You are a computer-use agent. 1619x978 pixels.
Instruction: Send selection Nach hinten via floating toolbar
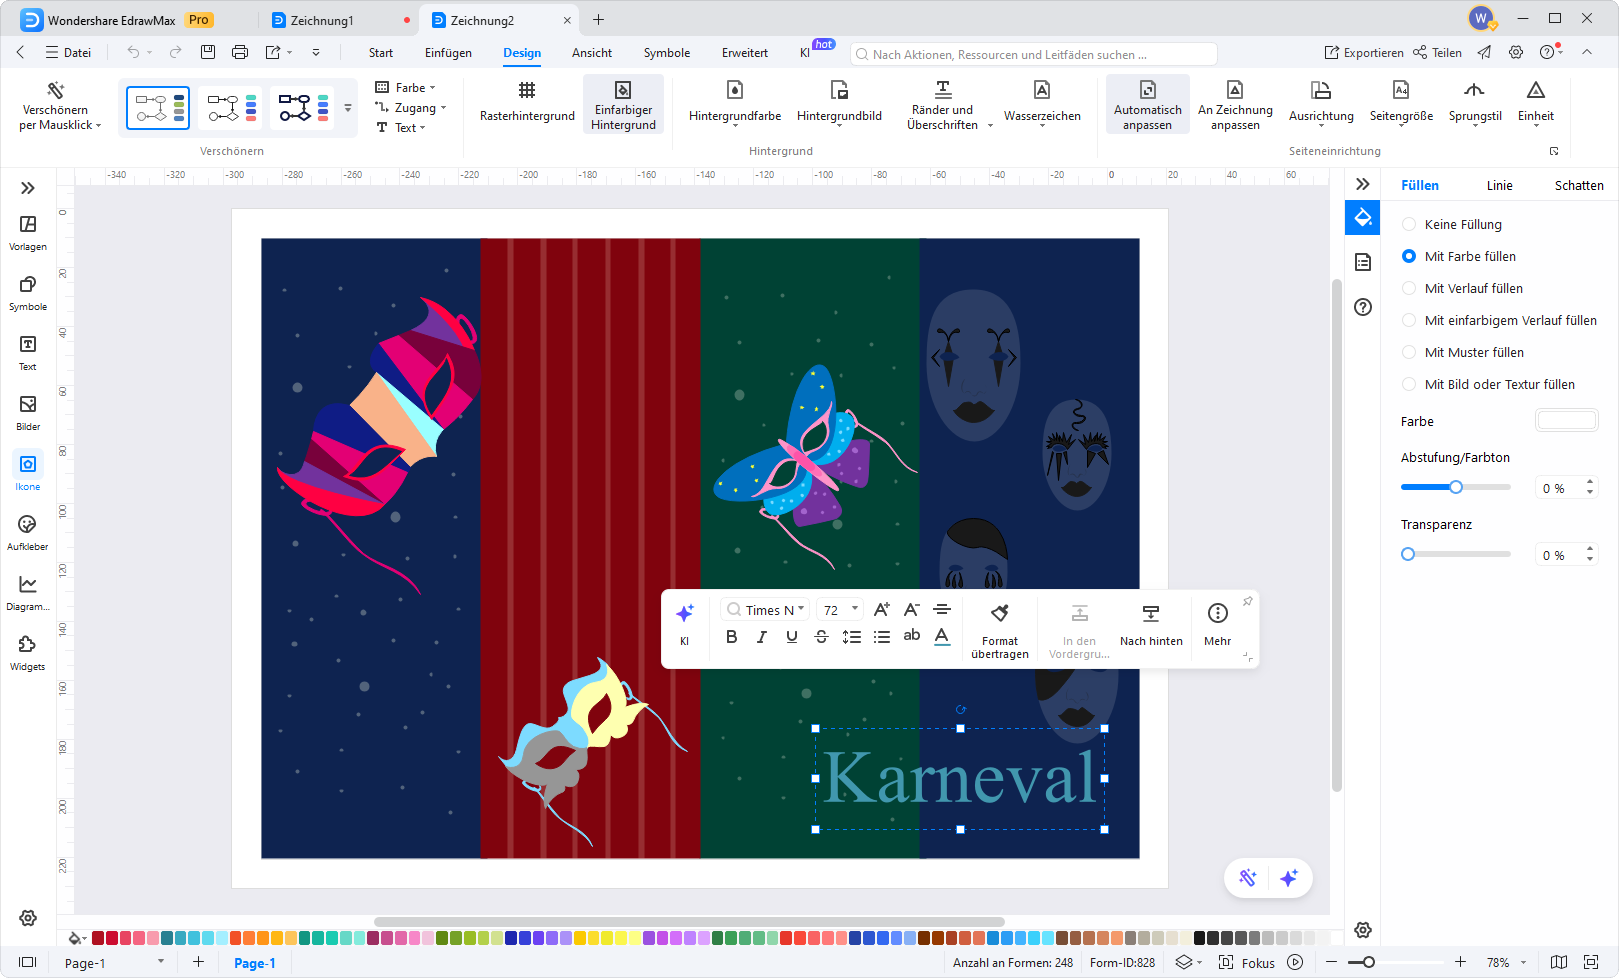(1150, 627)
